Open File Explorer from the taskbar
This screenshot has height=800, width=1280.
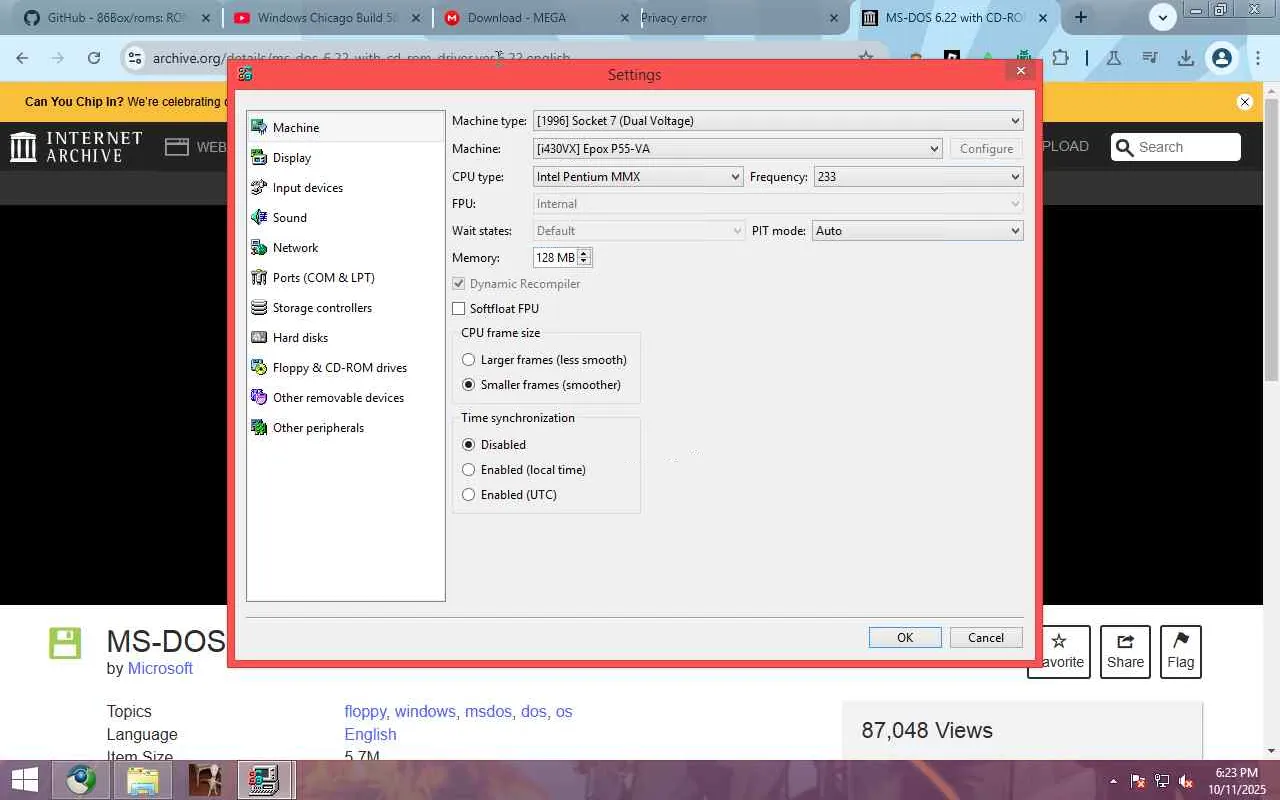143,780
